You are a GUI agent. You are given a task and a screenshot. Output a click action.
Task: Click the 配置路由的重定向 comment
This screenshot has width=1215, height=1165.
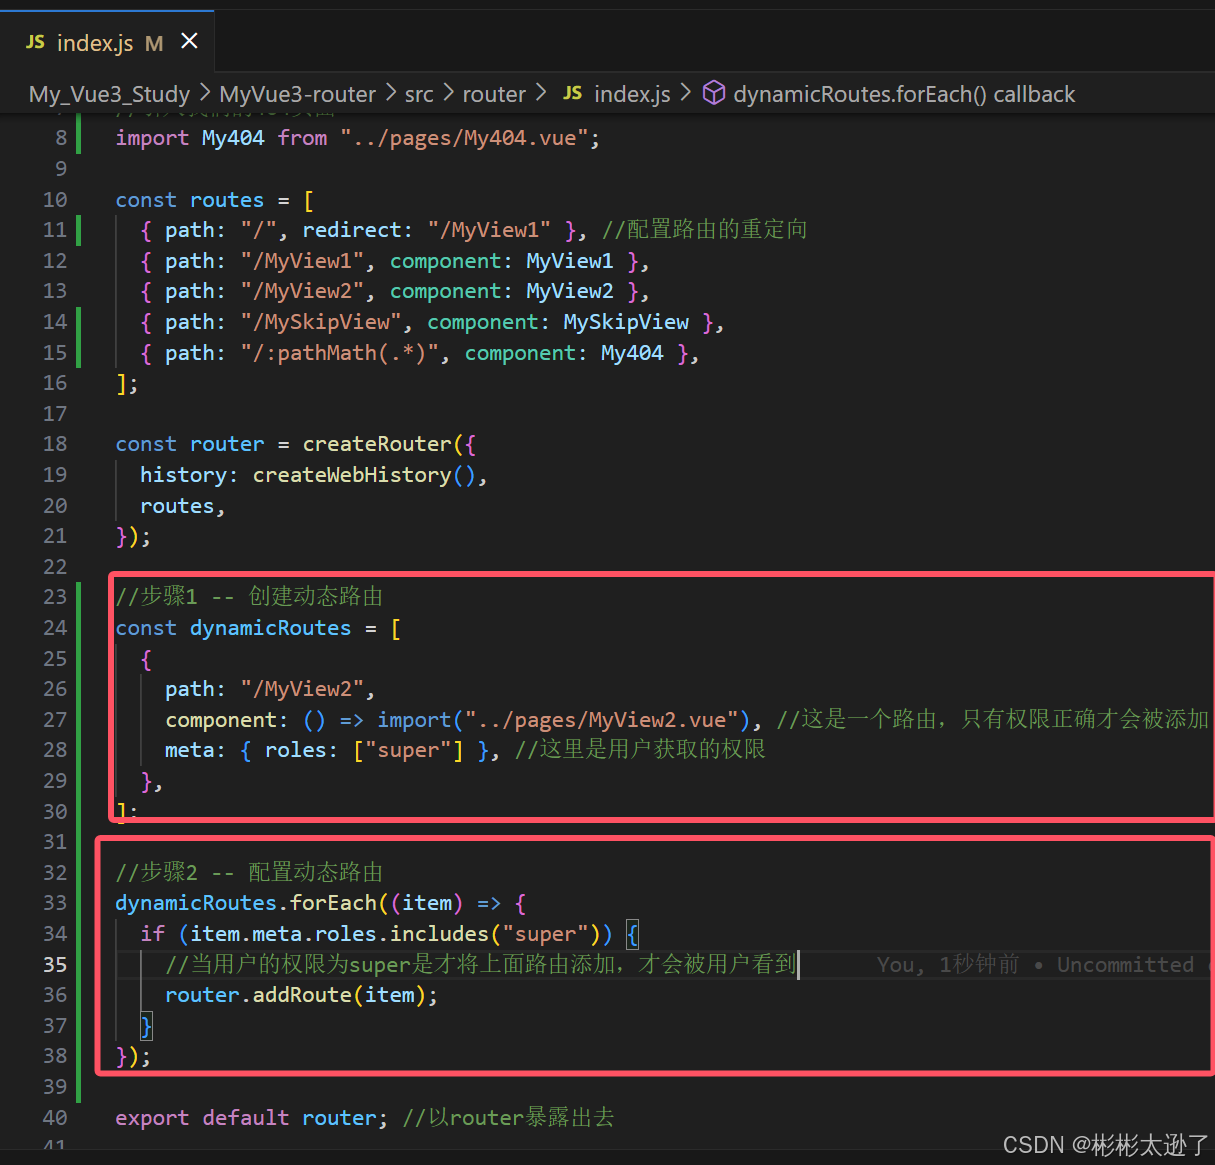pos(705,230)
